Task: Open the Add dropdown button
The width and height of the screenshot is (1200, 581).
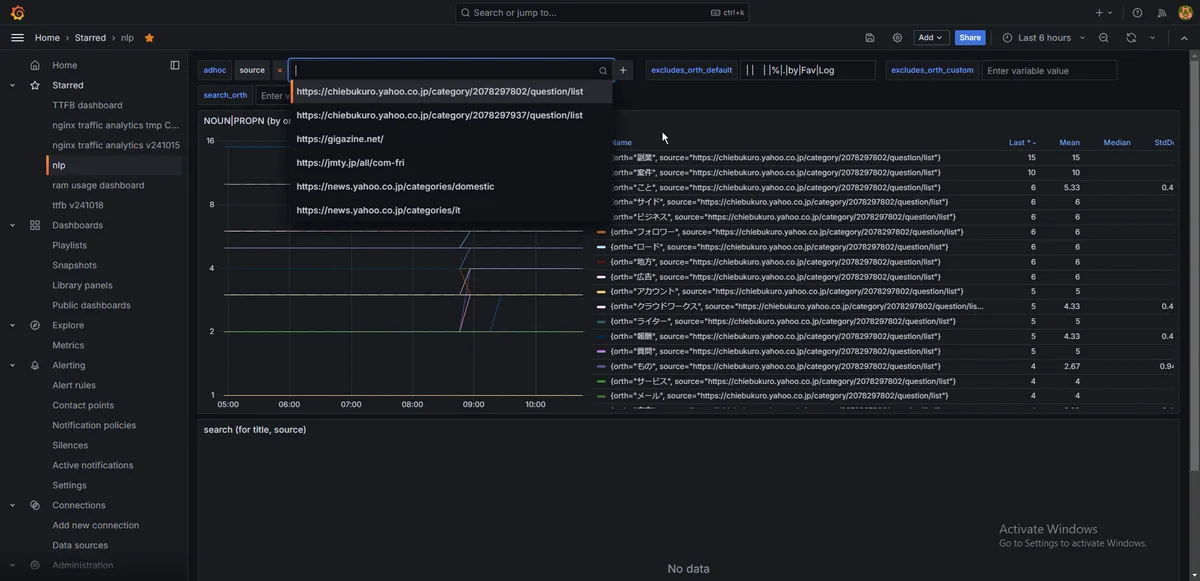Action: (x=930, y=38)
